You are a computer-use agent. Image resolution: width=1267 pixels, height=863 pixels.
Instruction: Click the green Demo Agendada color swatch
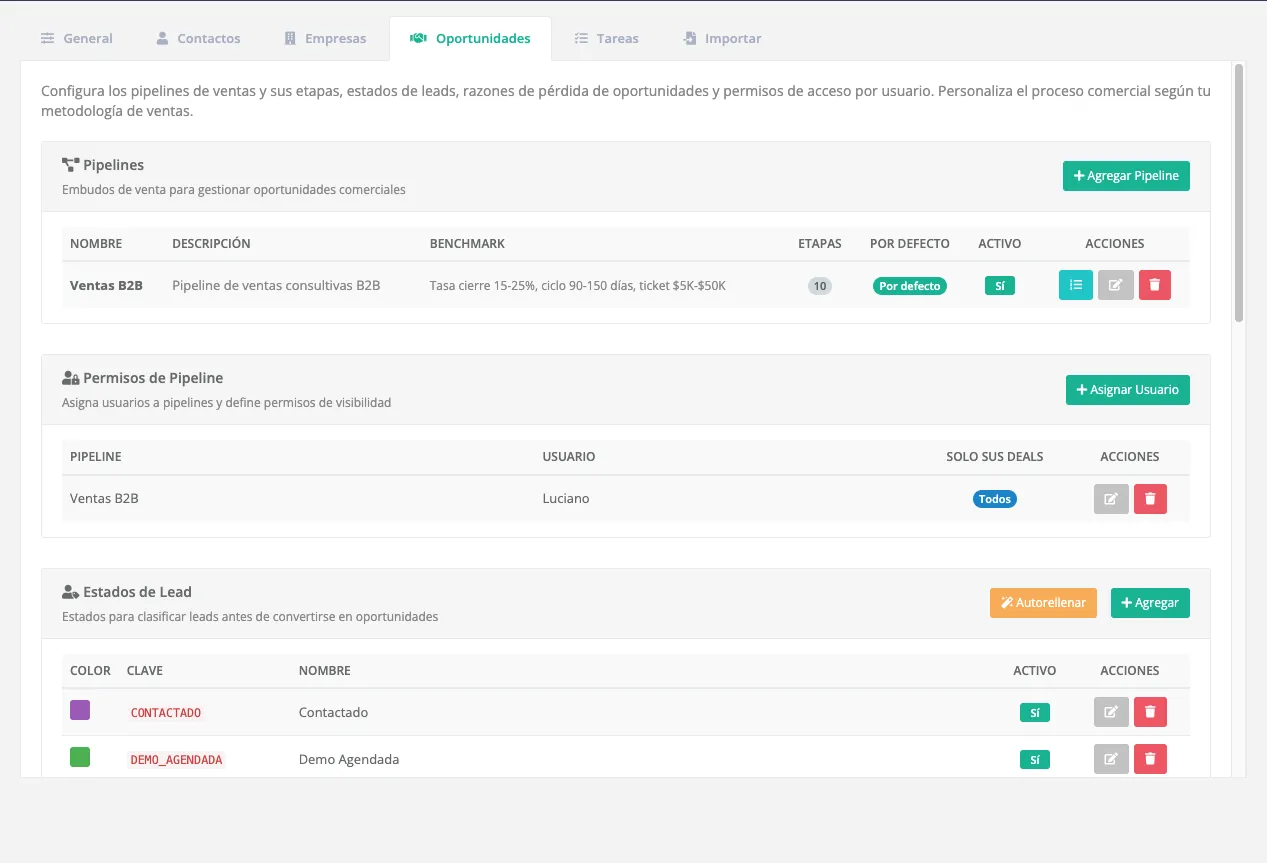[x=80, y=757]
